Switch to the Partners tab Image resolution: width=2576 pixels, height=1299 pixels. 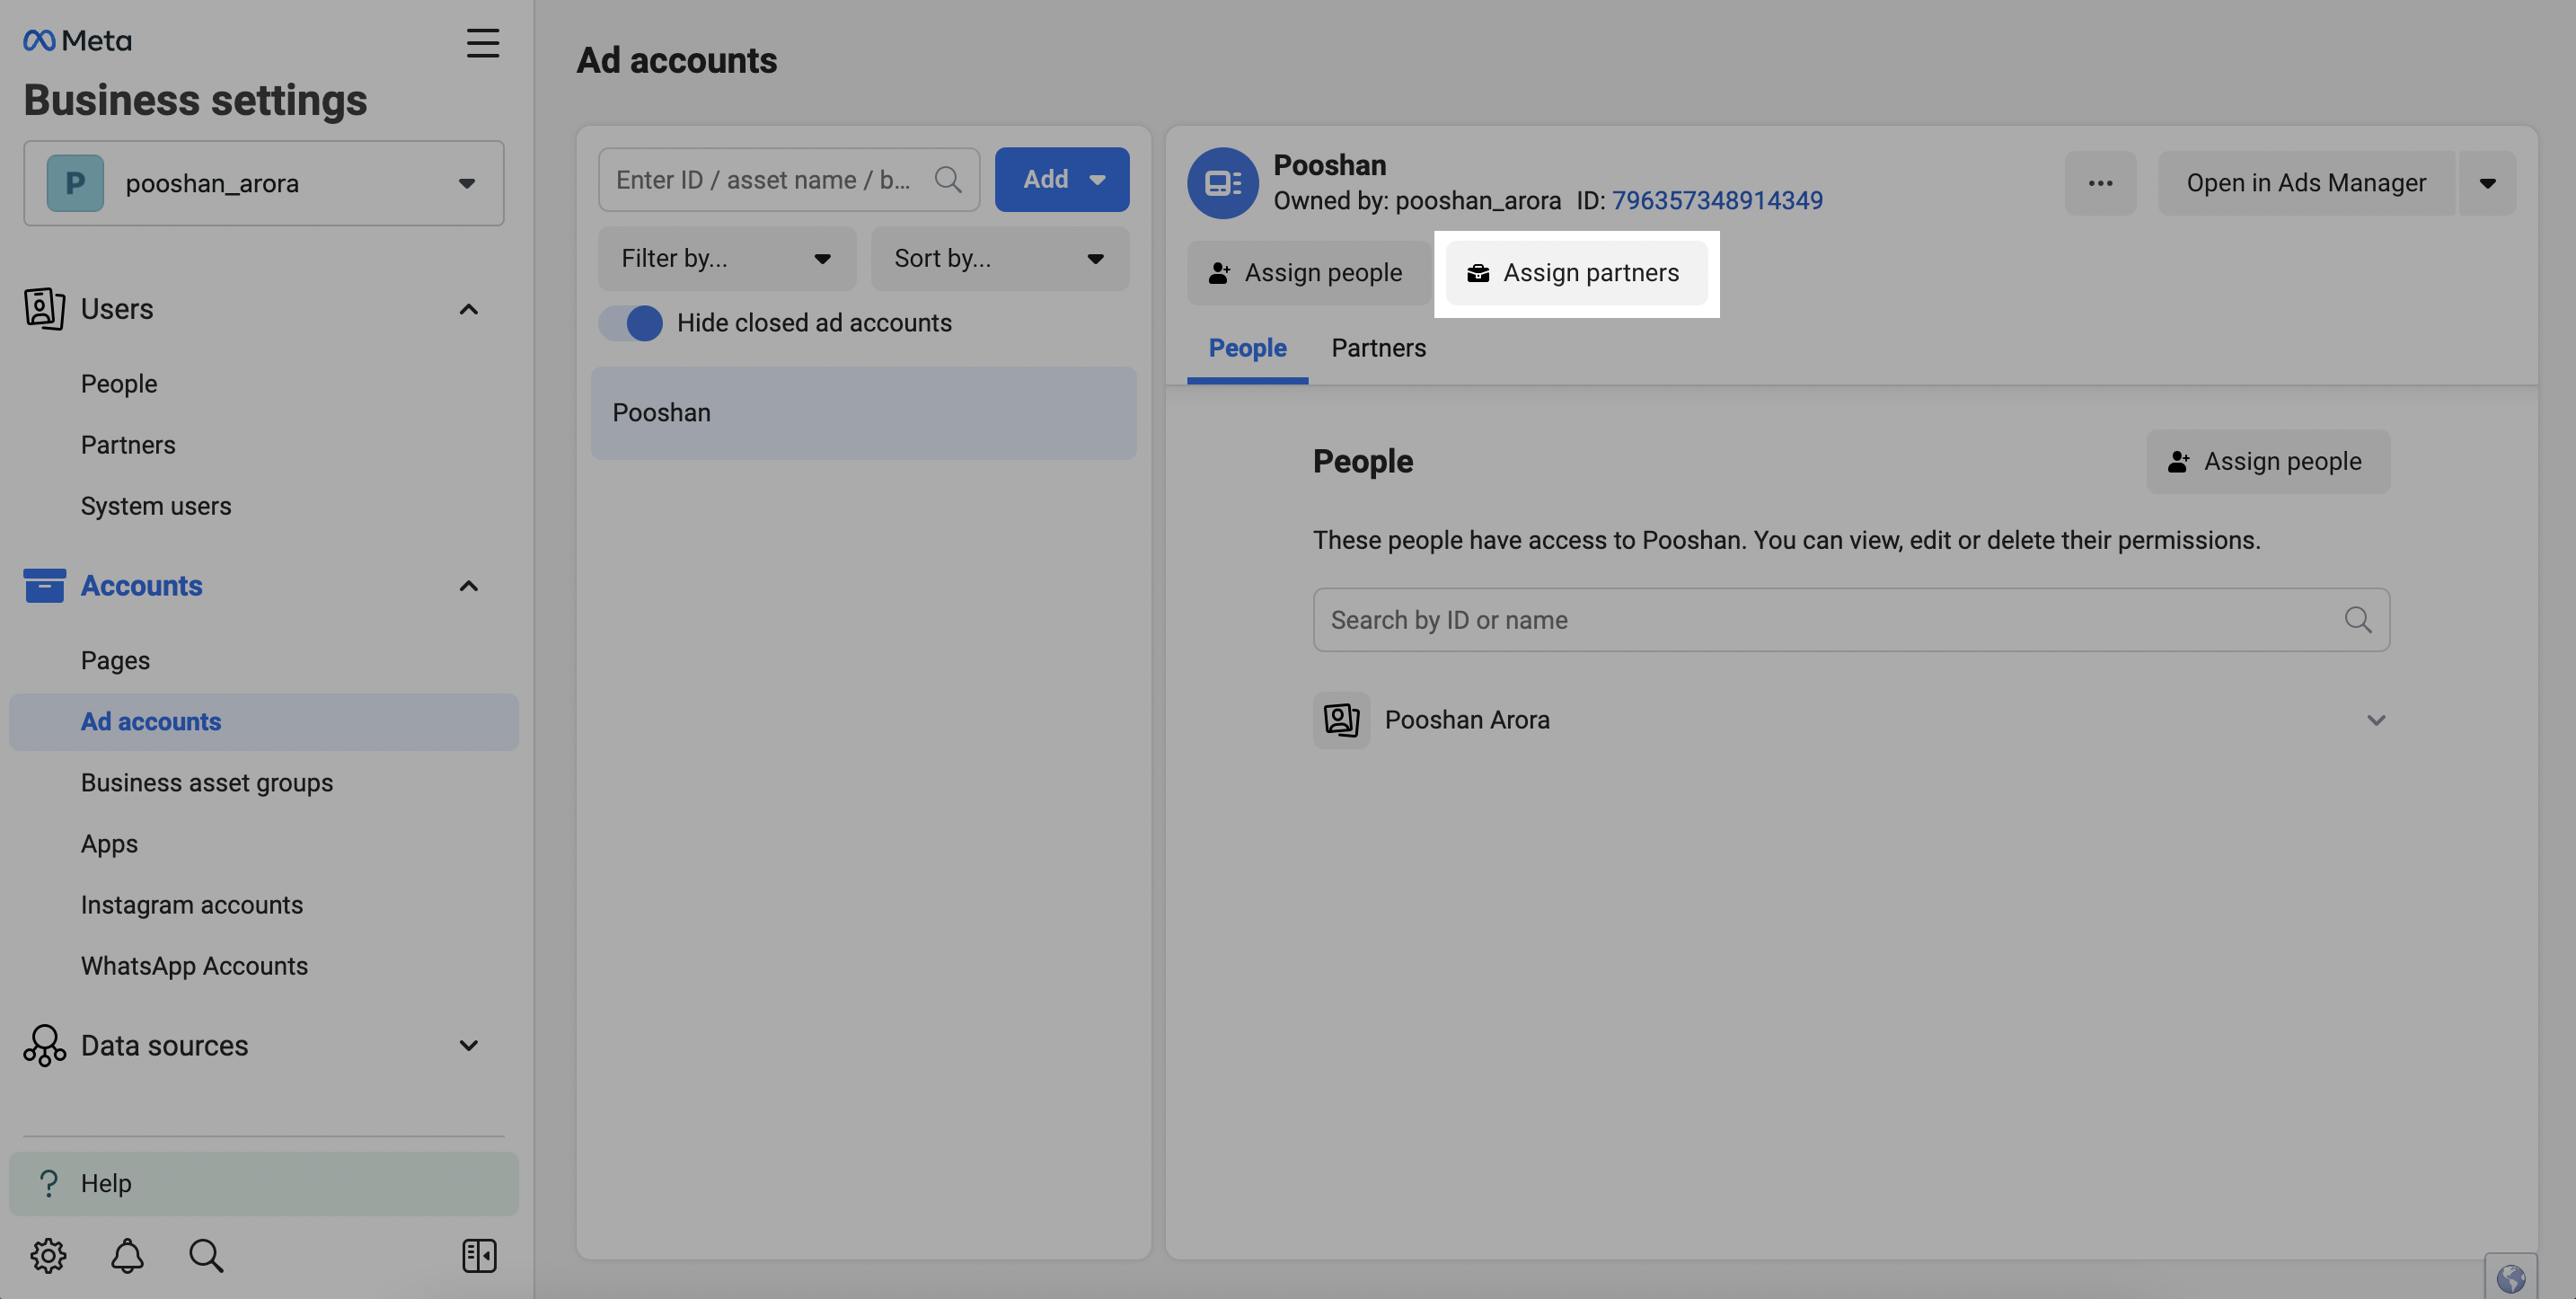point(1378,348)
